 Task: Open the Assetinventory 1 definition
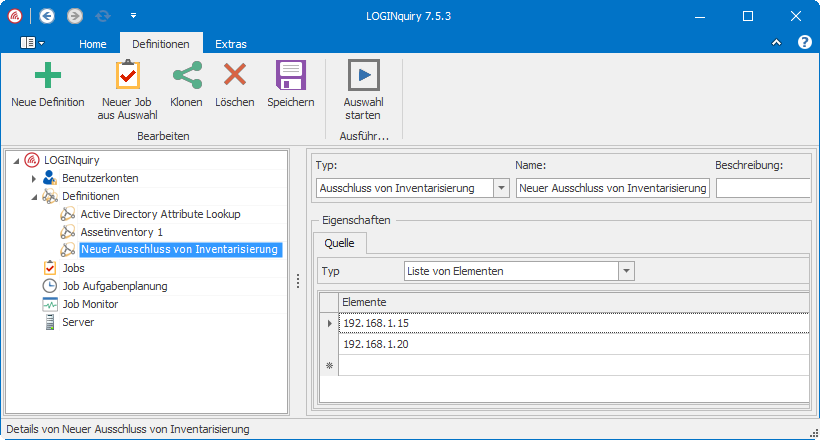pyautogui.click(x=121, y=232)
